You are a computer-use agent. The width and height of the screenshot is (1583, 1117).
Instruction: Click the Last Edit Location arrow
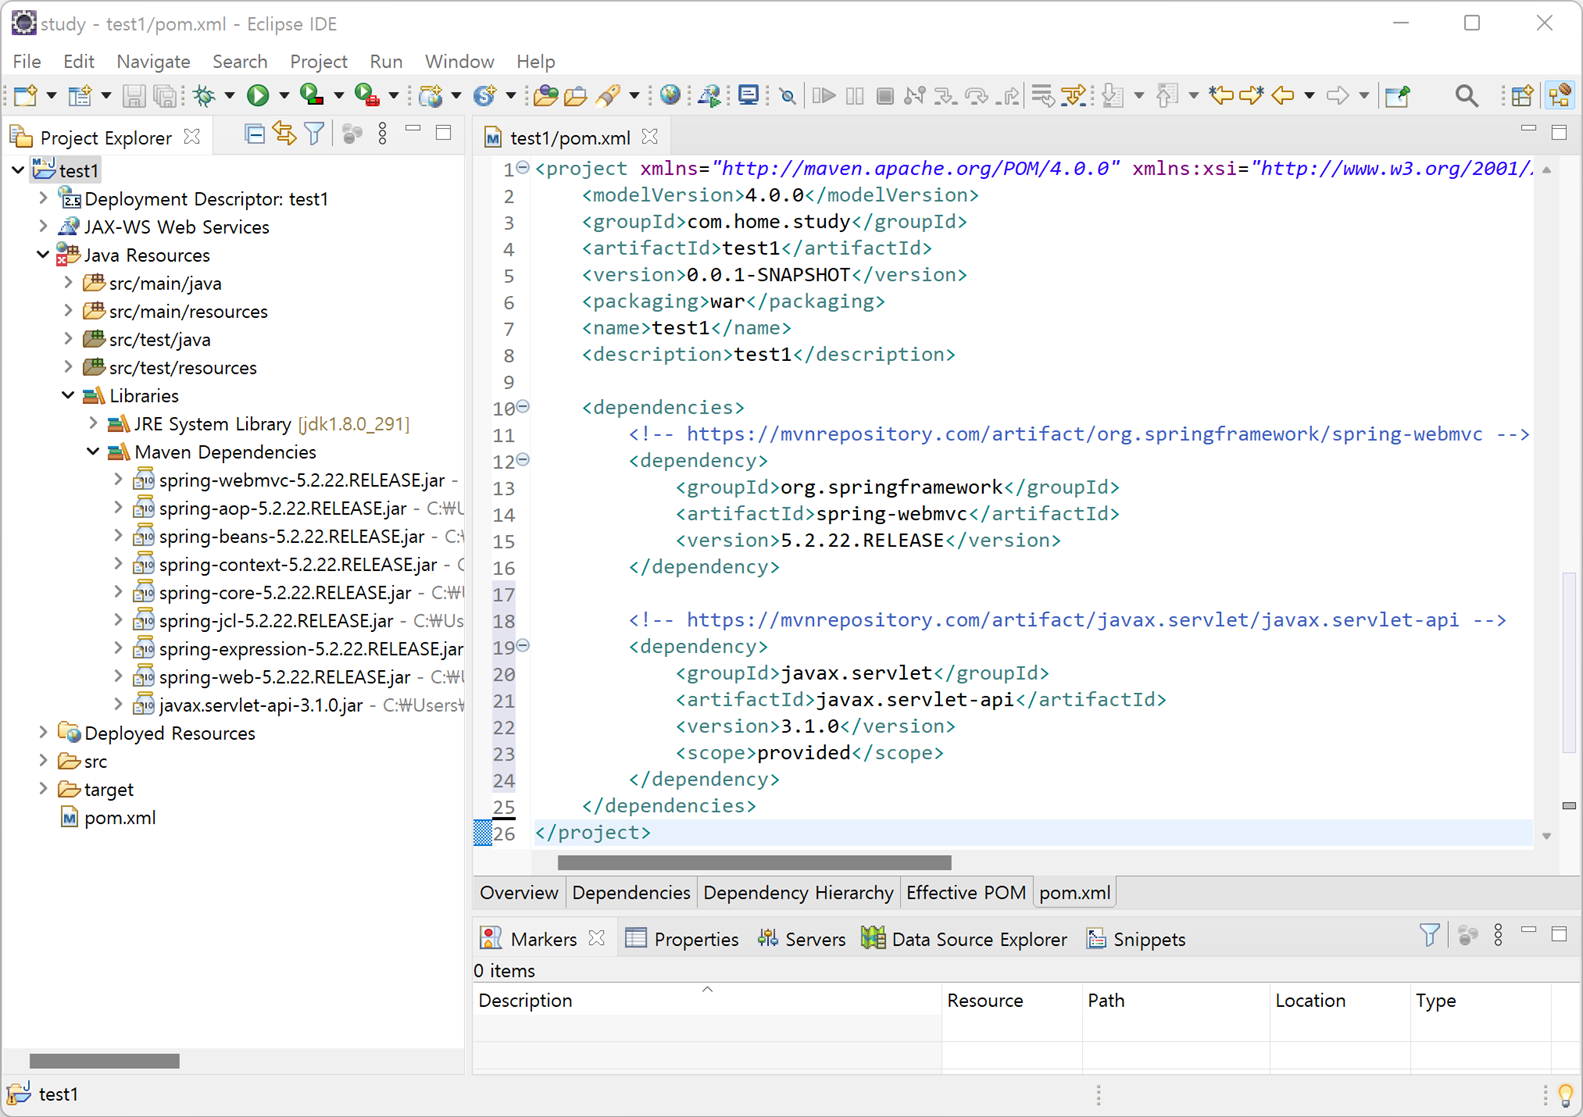point(1221,96)
